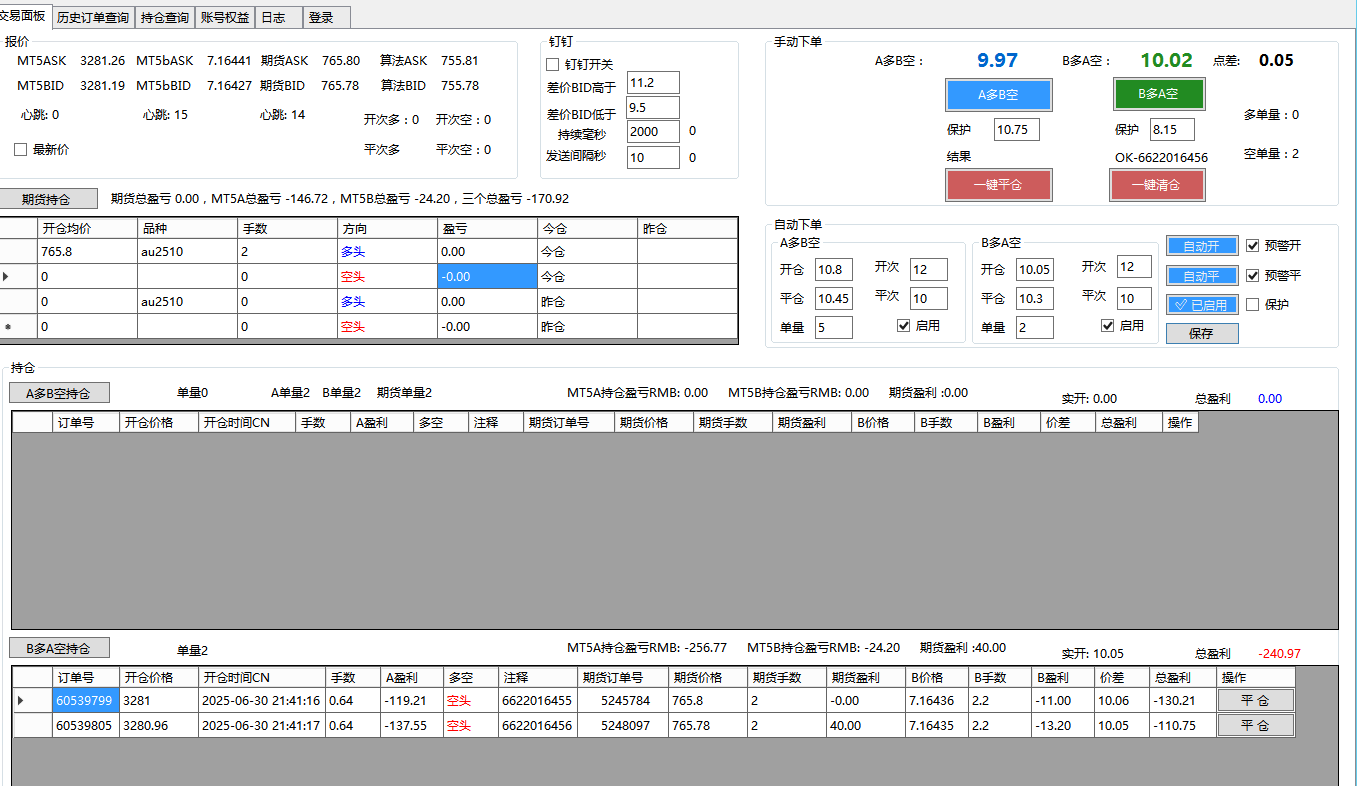Click 平仓 for order 60539799

[x=1255, y=700]
